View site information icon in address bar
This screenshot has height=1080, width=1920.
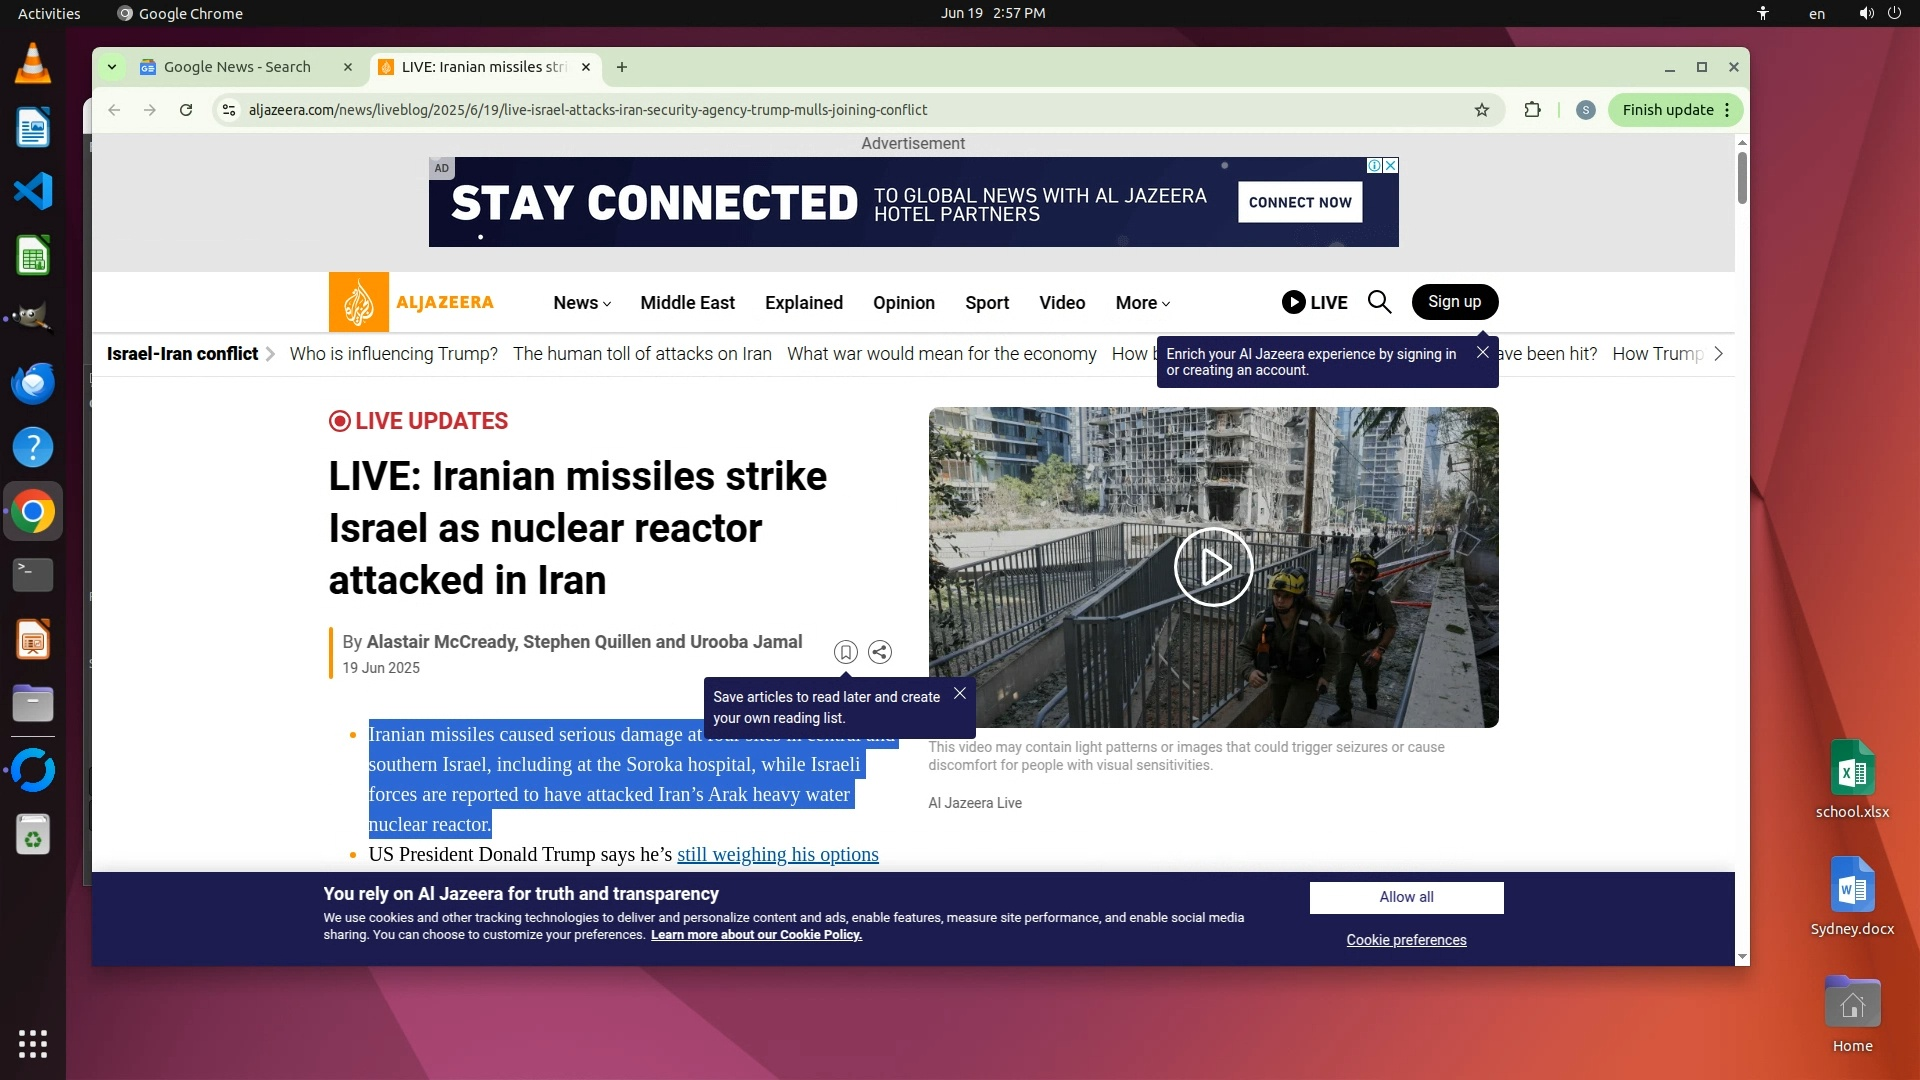[x=229, y=110]
